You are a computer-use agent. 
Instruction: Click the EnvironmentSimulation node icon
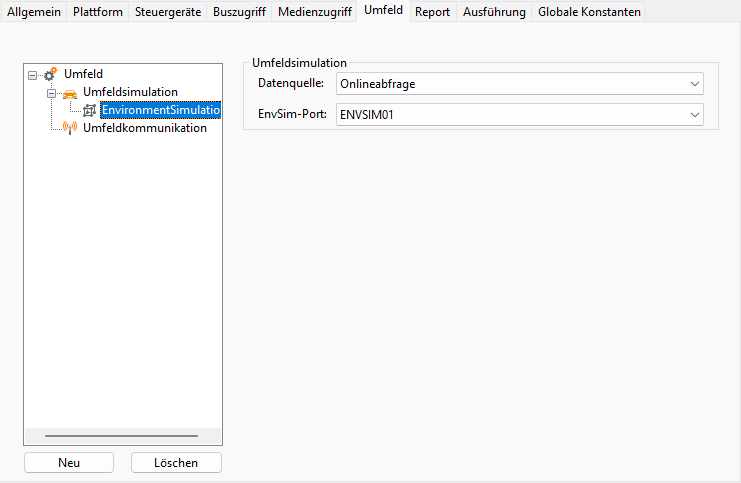89,111
